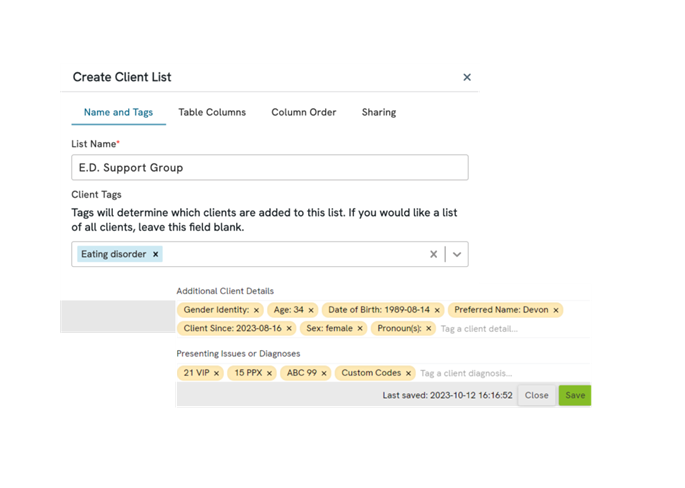Viewport: 685px width, 488px height.
Task: Delete the Custom Codes tag
Action: point(409,373)
